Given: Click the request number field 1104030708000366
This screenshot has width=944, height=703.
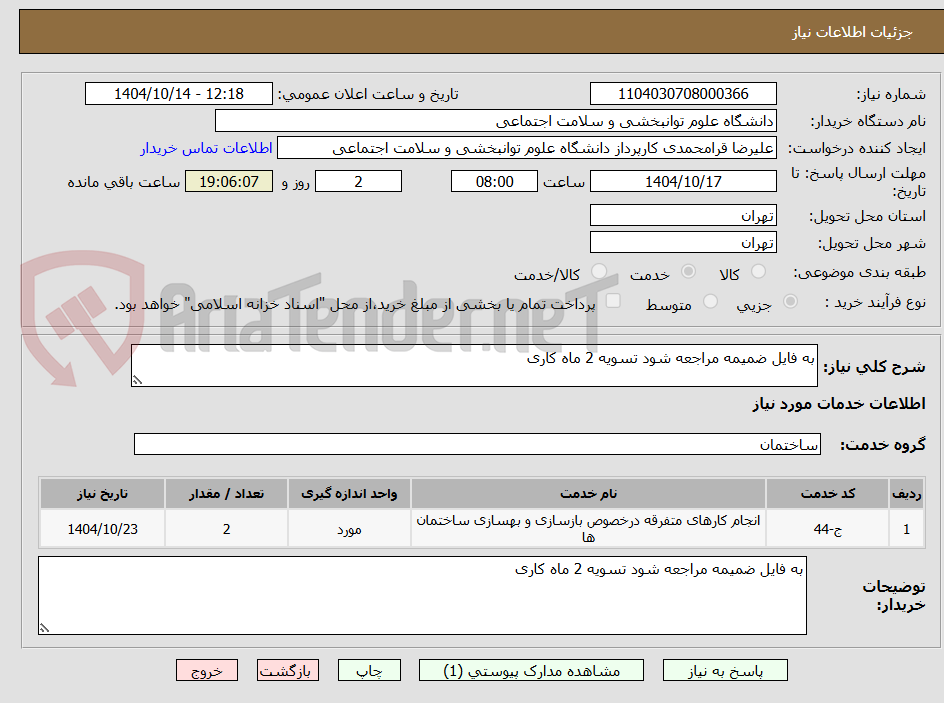Looking at the screenshot, I should (x=682, y=94).
